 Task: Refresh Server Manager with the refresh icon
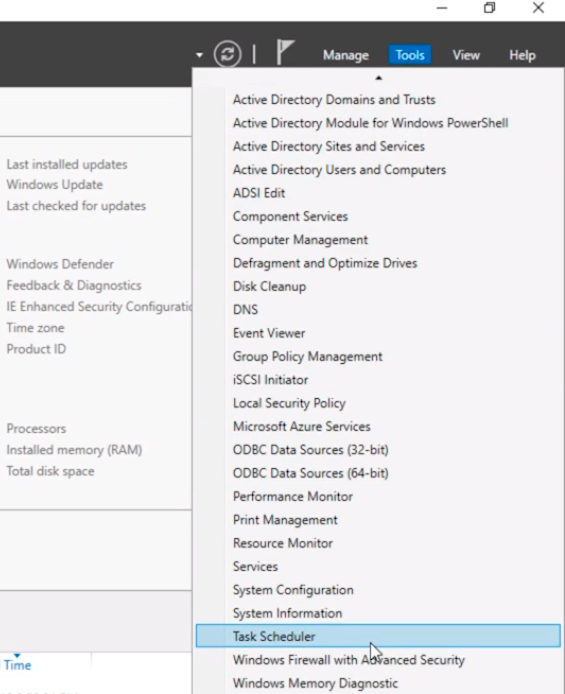(x=227, y=54)
